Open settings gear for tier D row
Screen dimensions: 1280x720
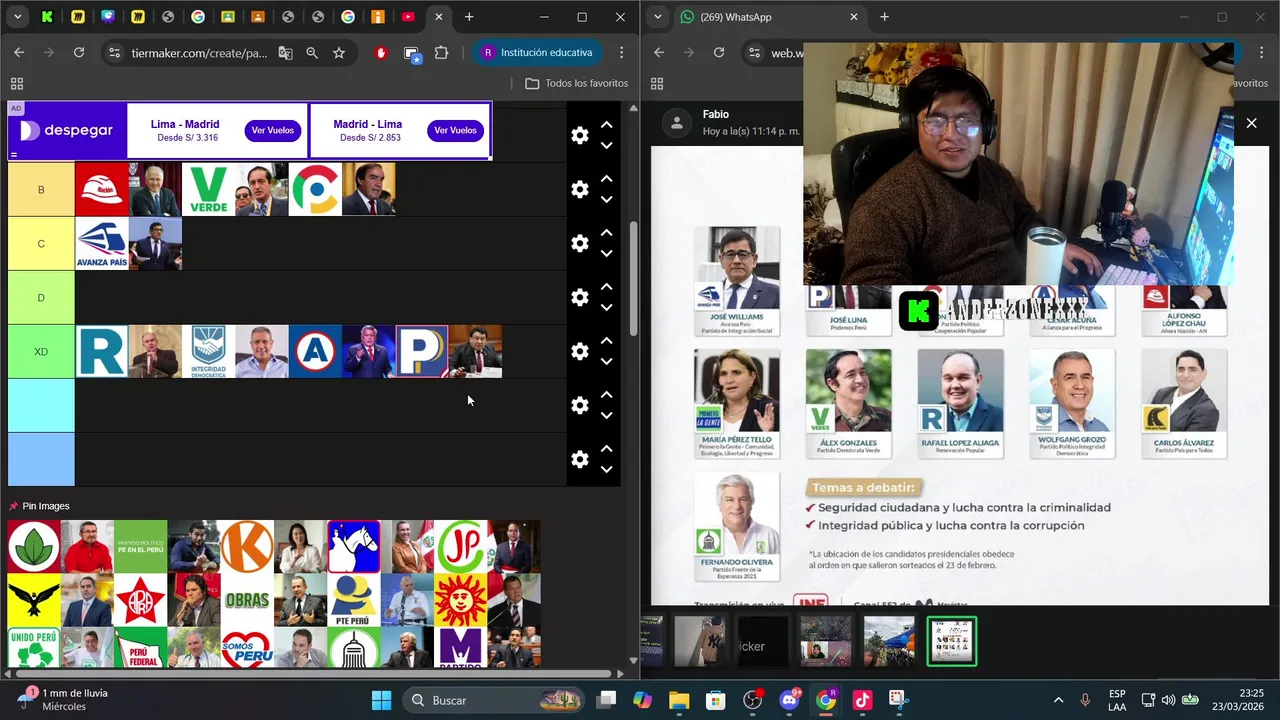580,297
